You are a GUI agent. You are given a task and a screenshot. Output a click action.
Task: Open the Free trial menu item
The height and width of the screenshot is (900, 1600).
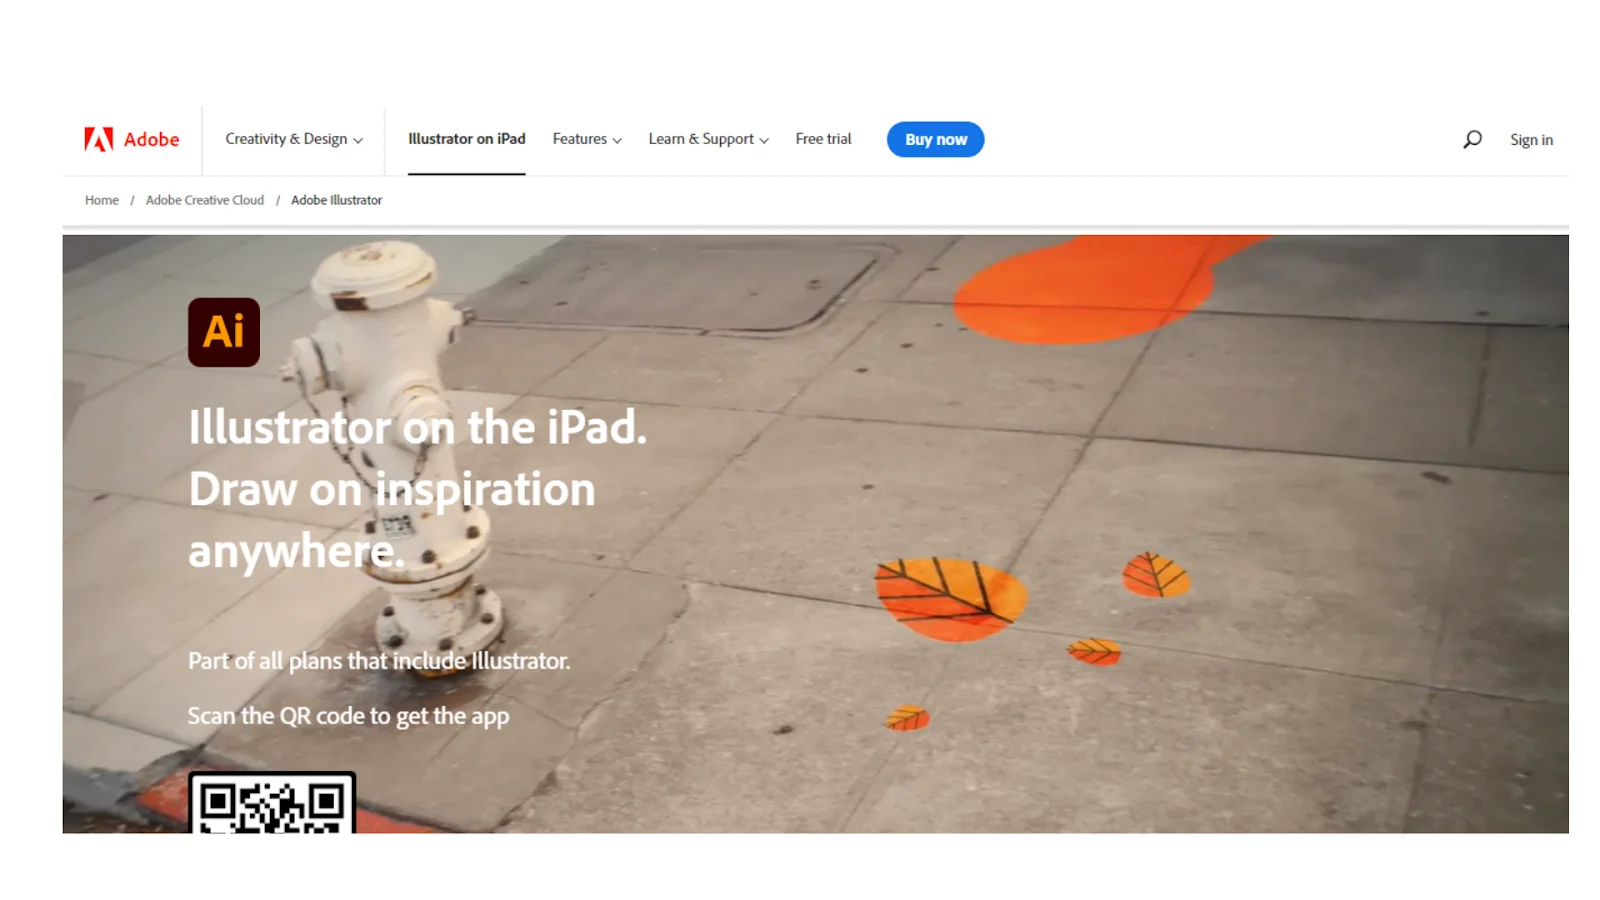tap(823, 139)
